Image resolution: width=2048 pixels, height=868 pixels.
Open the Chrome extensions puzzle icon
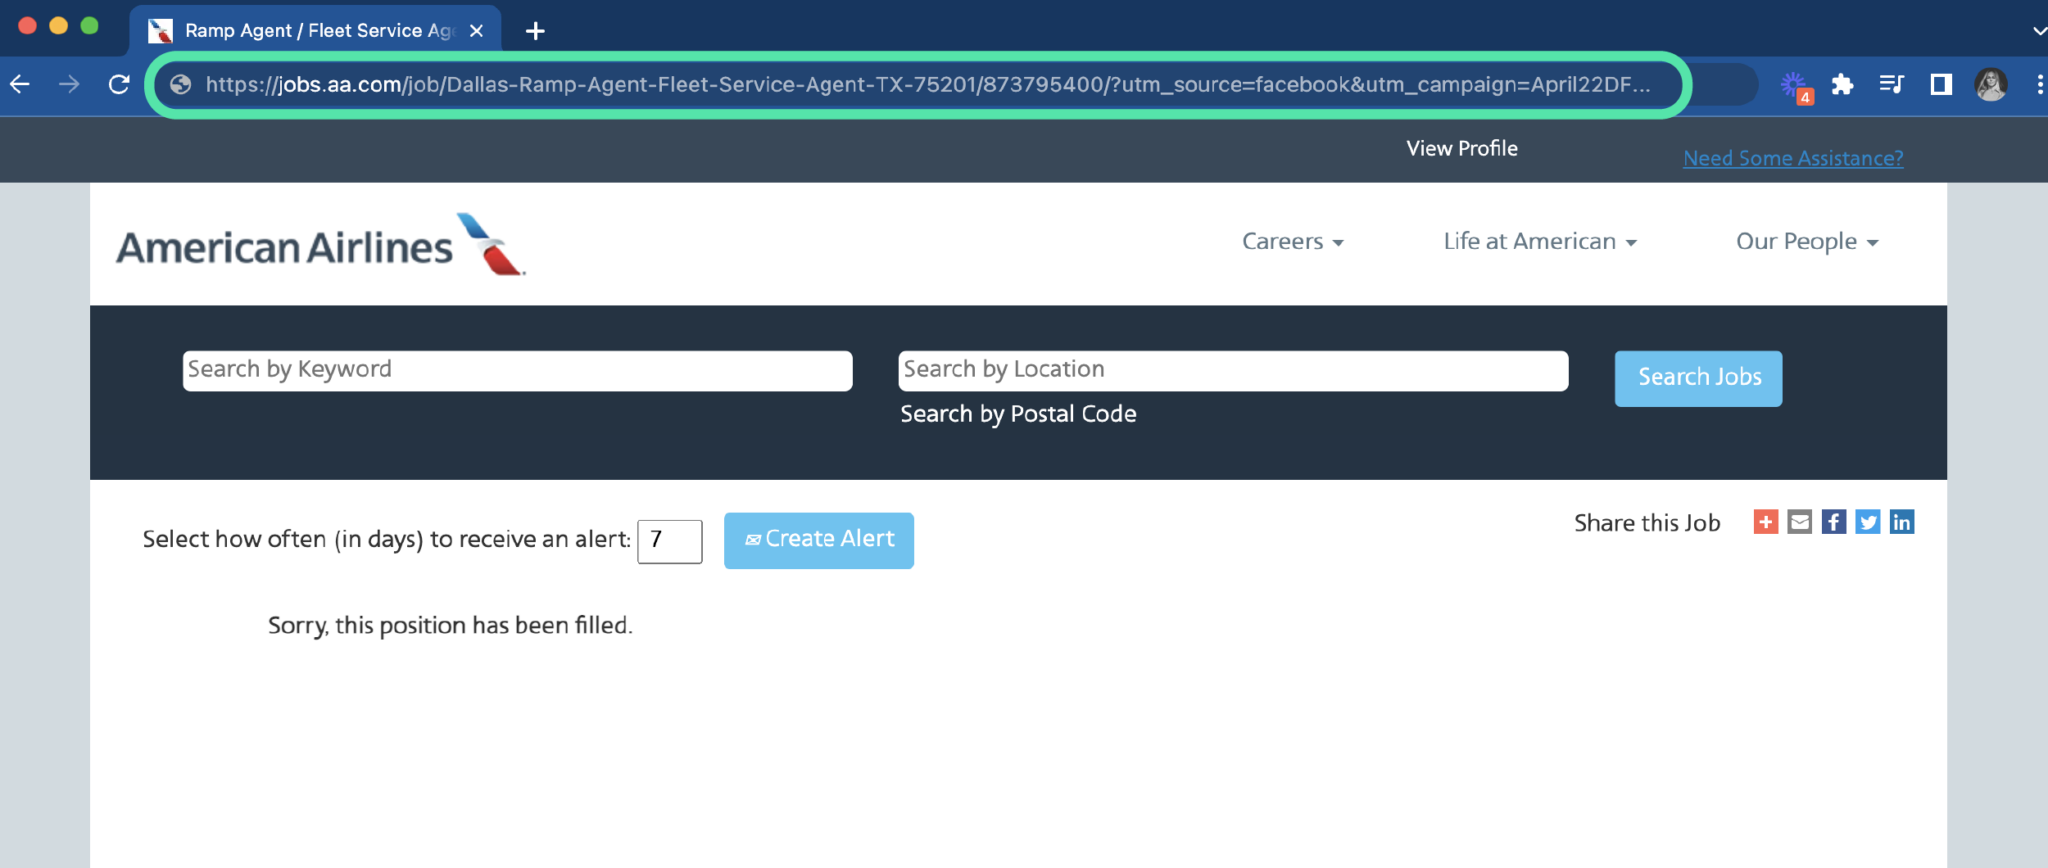[1845, 84]
